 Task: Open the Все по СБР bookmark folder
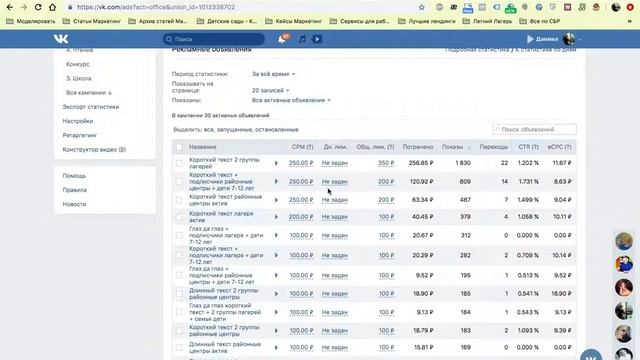pos(540,21)
